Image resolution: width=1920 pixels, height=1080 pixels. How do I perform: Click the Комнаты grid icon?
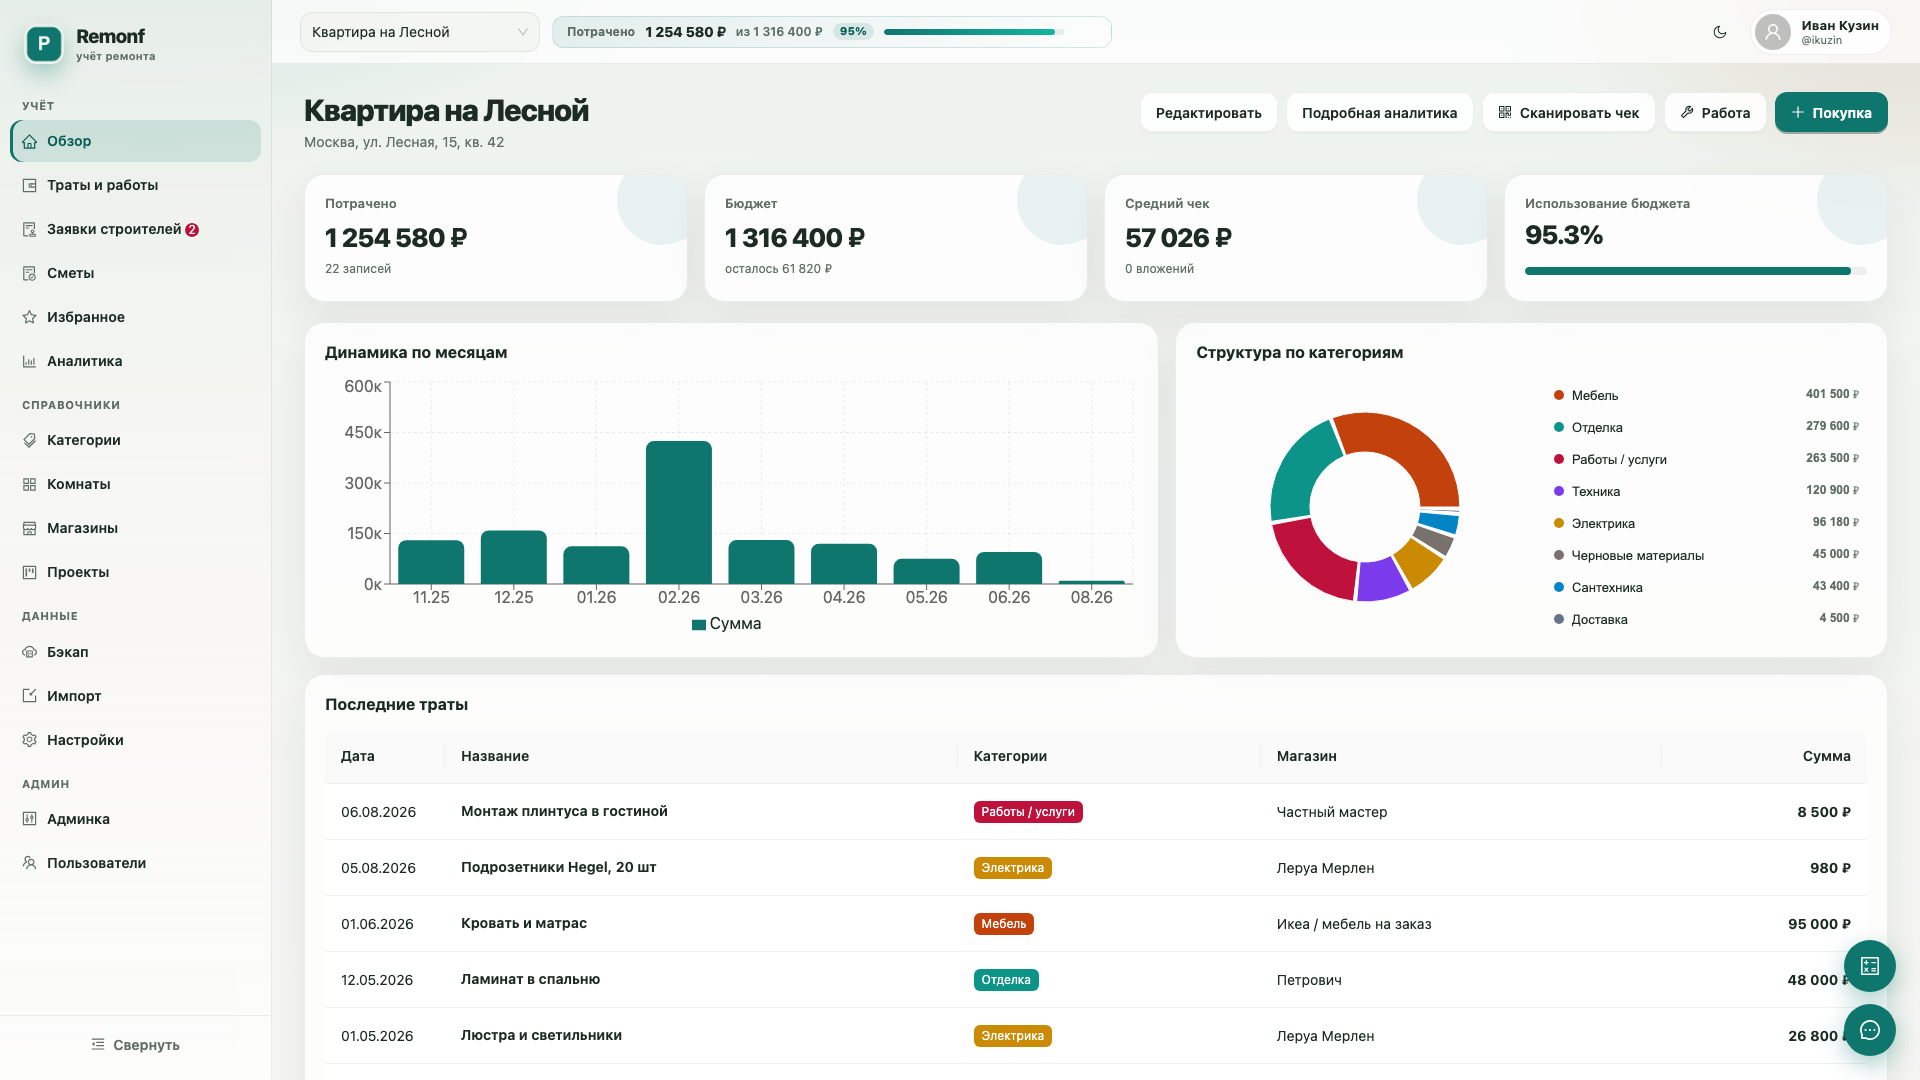(x=30, y=484)
